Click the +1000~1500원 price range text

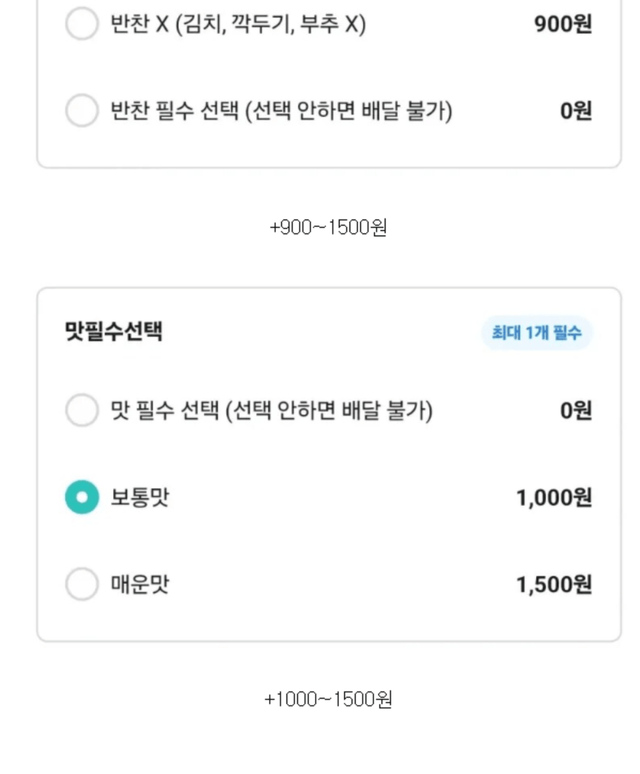(x=328, y=699)
